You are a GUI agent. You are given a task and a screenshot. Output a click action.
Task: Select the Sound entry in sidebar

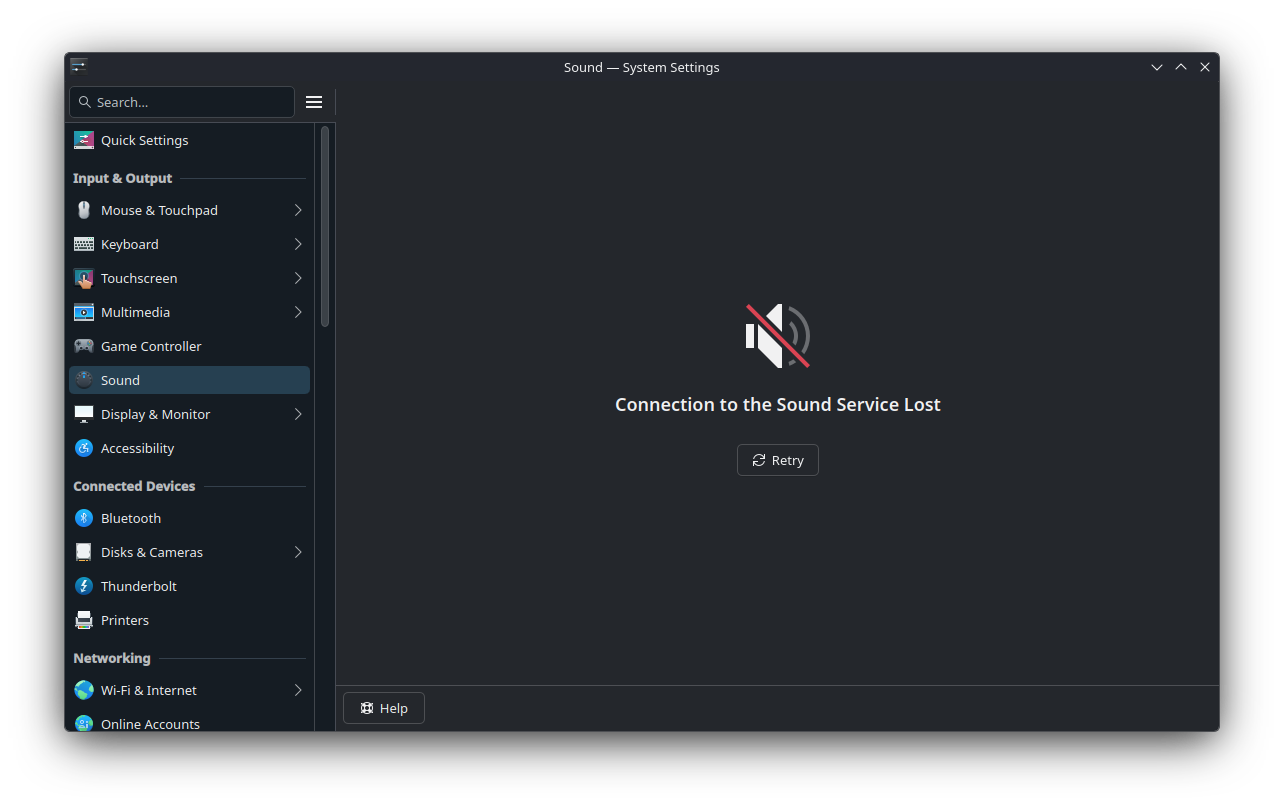(x=189, y=380)
